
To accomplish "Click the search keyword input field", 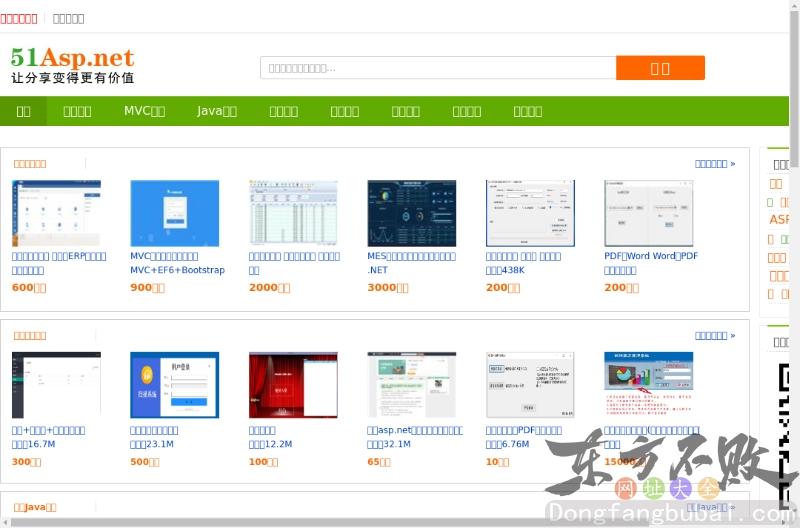I will (x=437, y=68).
